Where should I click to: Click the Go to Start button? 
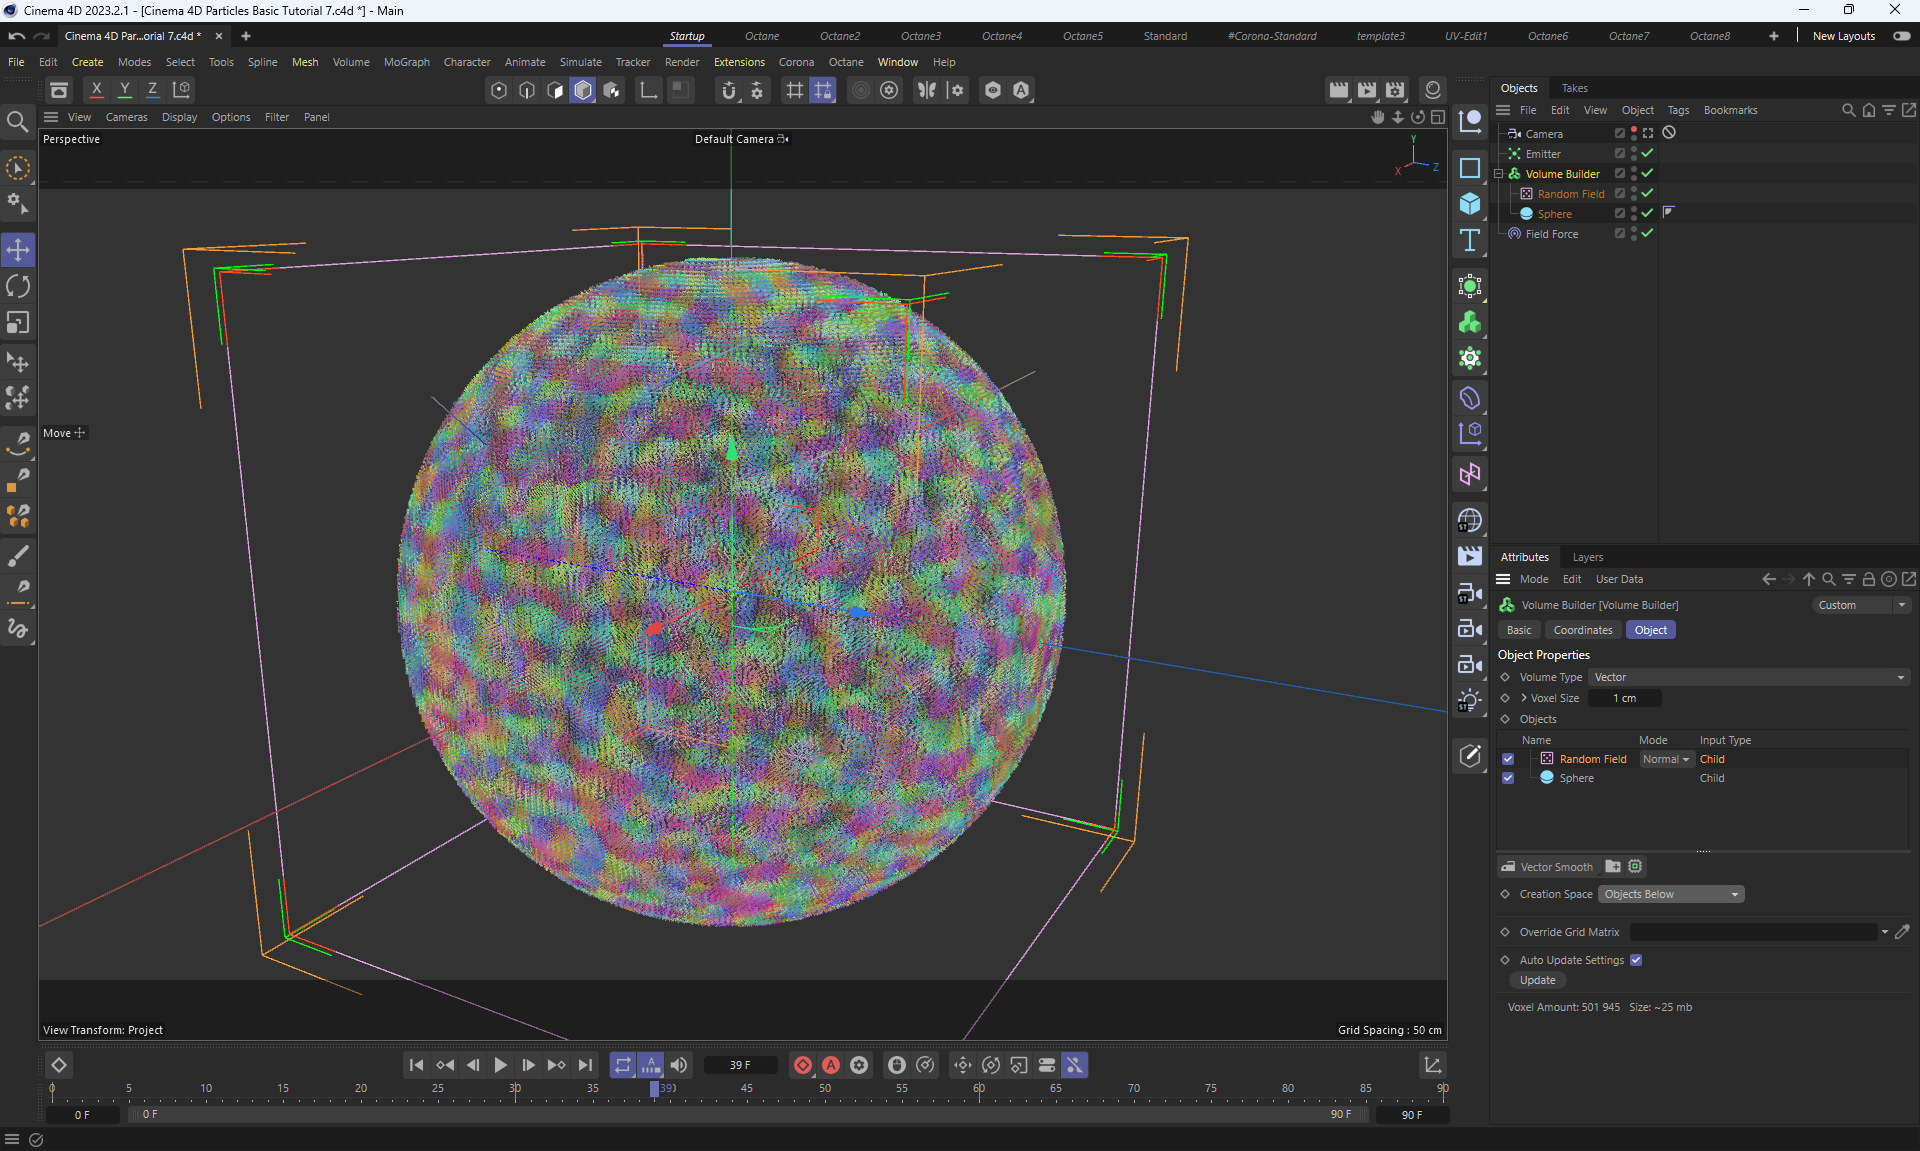416,1065
